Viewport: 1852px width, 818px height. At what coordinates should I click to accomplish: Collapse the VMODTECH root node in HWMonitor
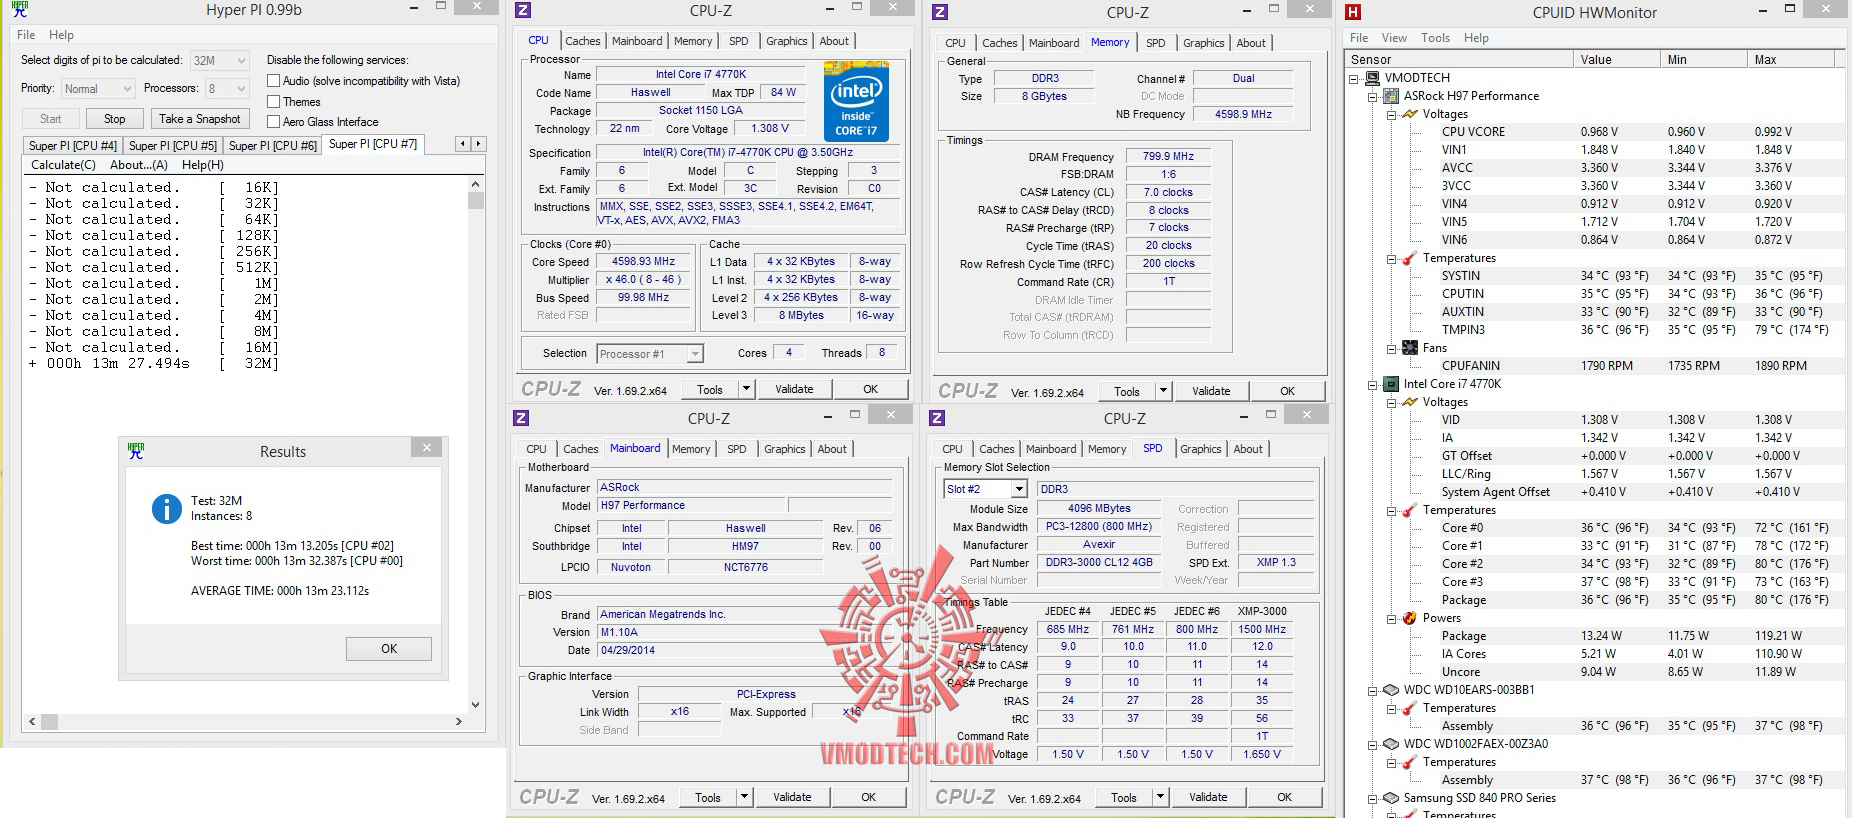(x=1355, y=78)
